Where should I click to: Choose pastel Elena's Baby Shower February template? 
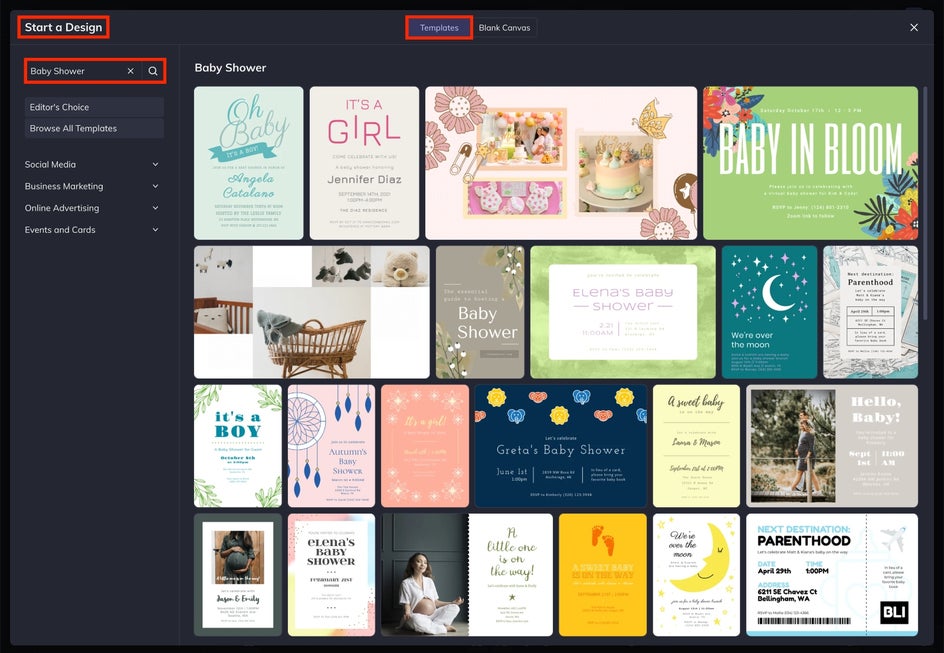coord(331,575)
